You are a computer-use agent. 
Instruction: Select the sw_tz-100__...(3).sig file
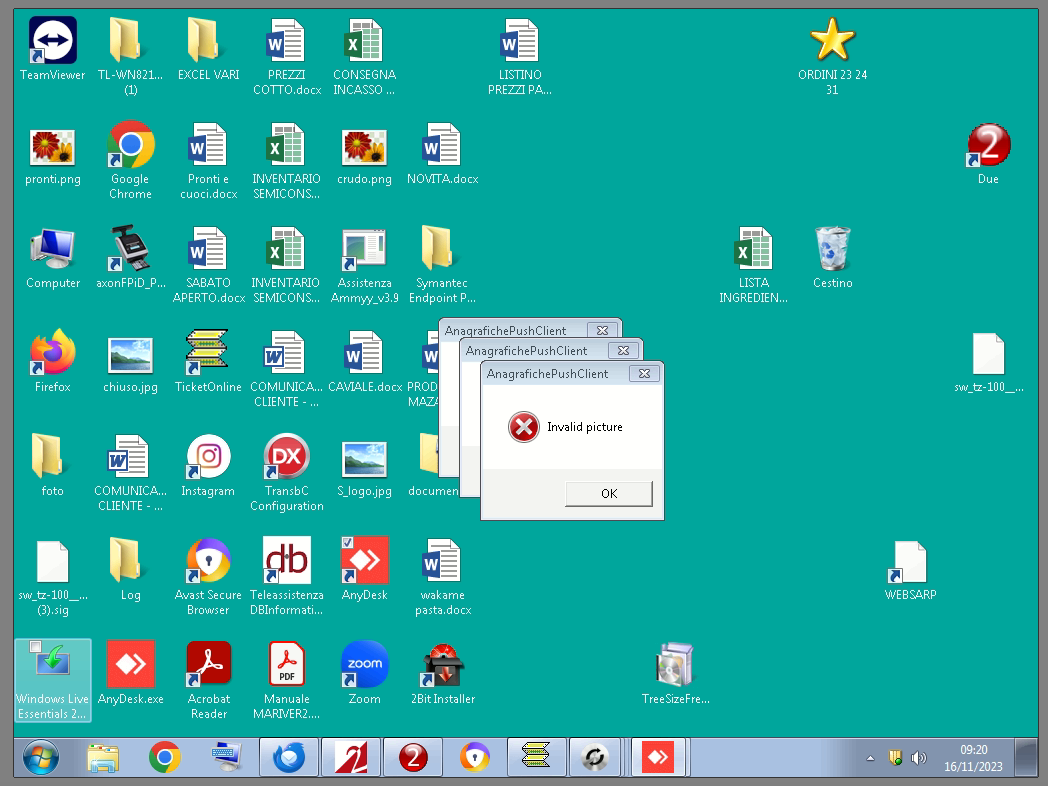53,577
